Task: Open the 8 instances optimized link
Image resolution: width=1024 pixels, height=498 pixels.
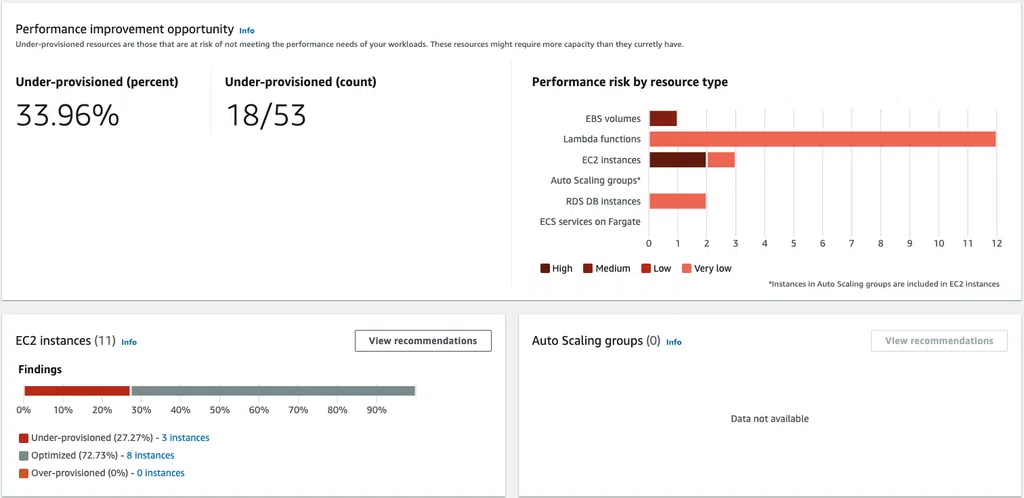Action: 150,456
